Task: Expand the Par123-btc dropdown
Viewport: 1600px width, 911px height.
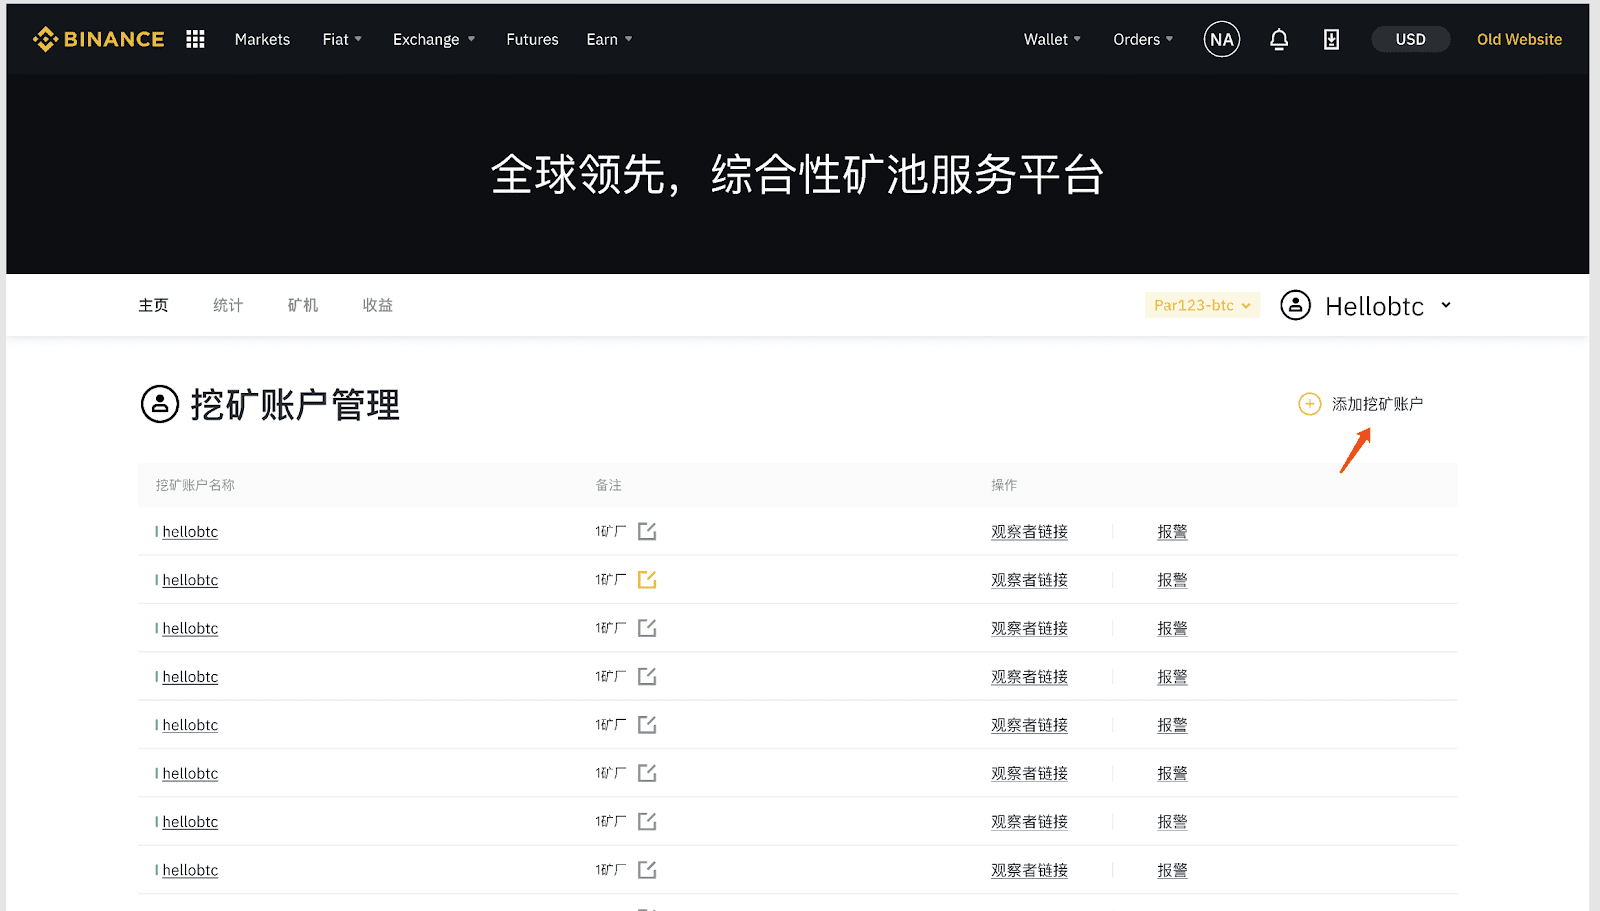Action: coord(1201,305)
